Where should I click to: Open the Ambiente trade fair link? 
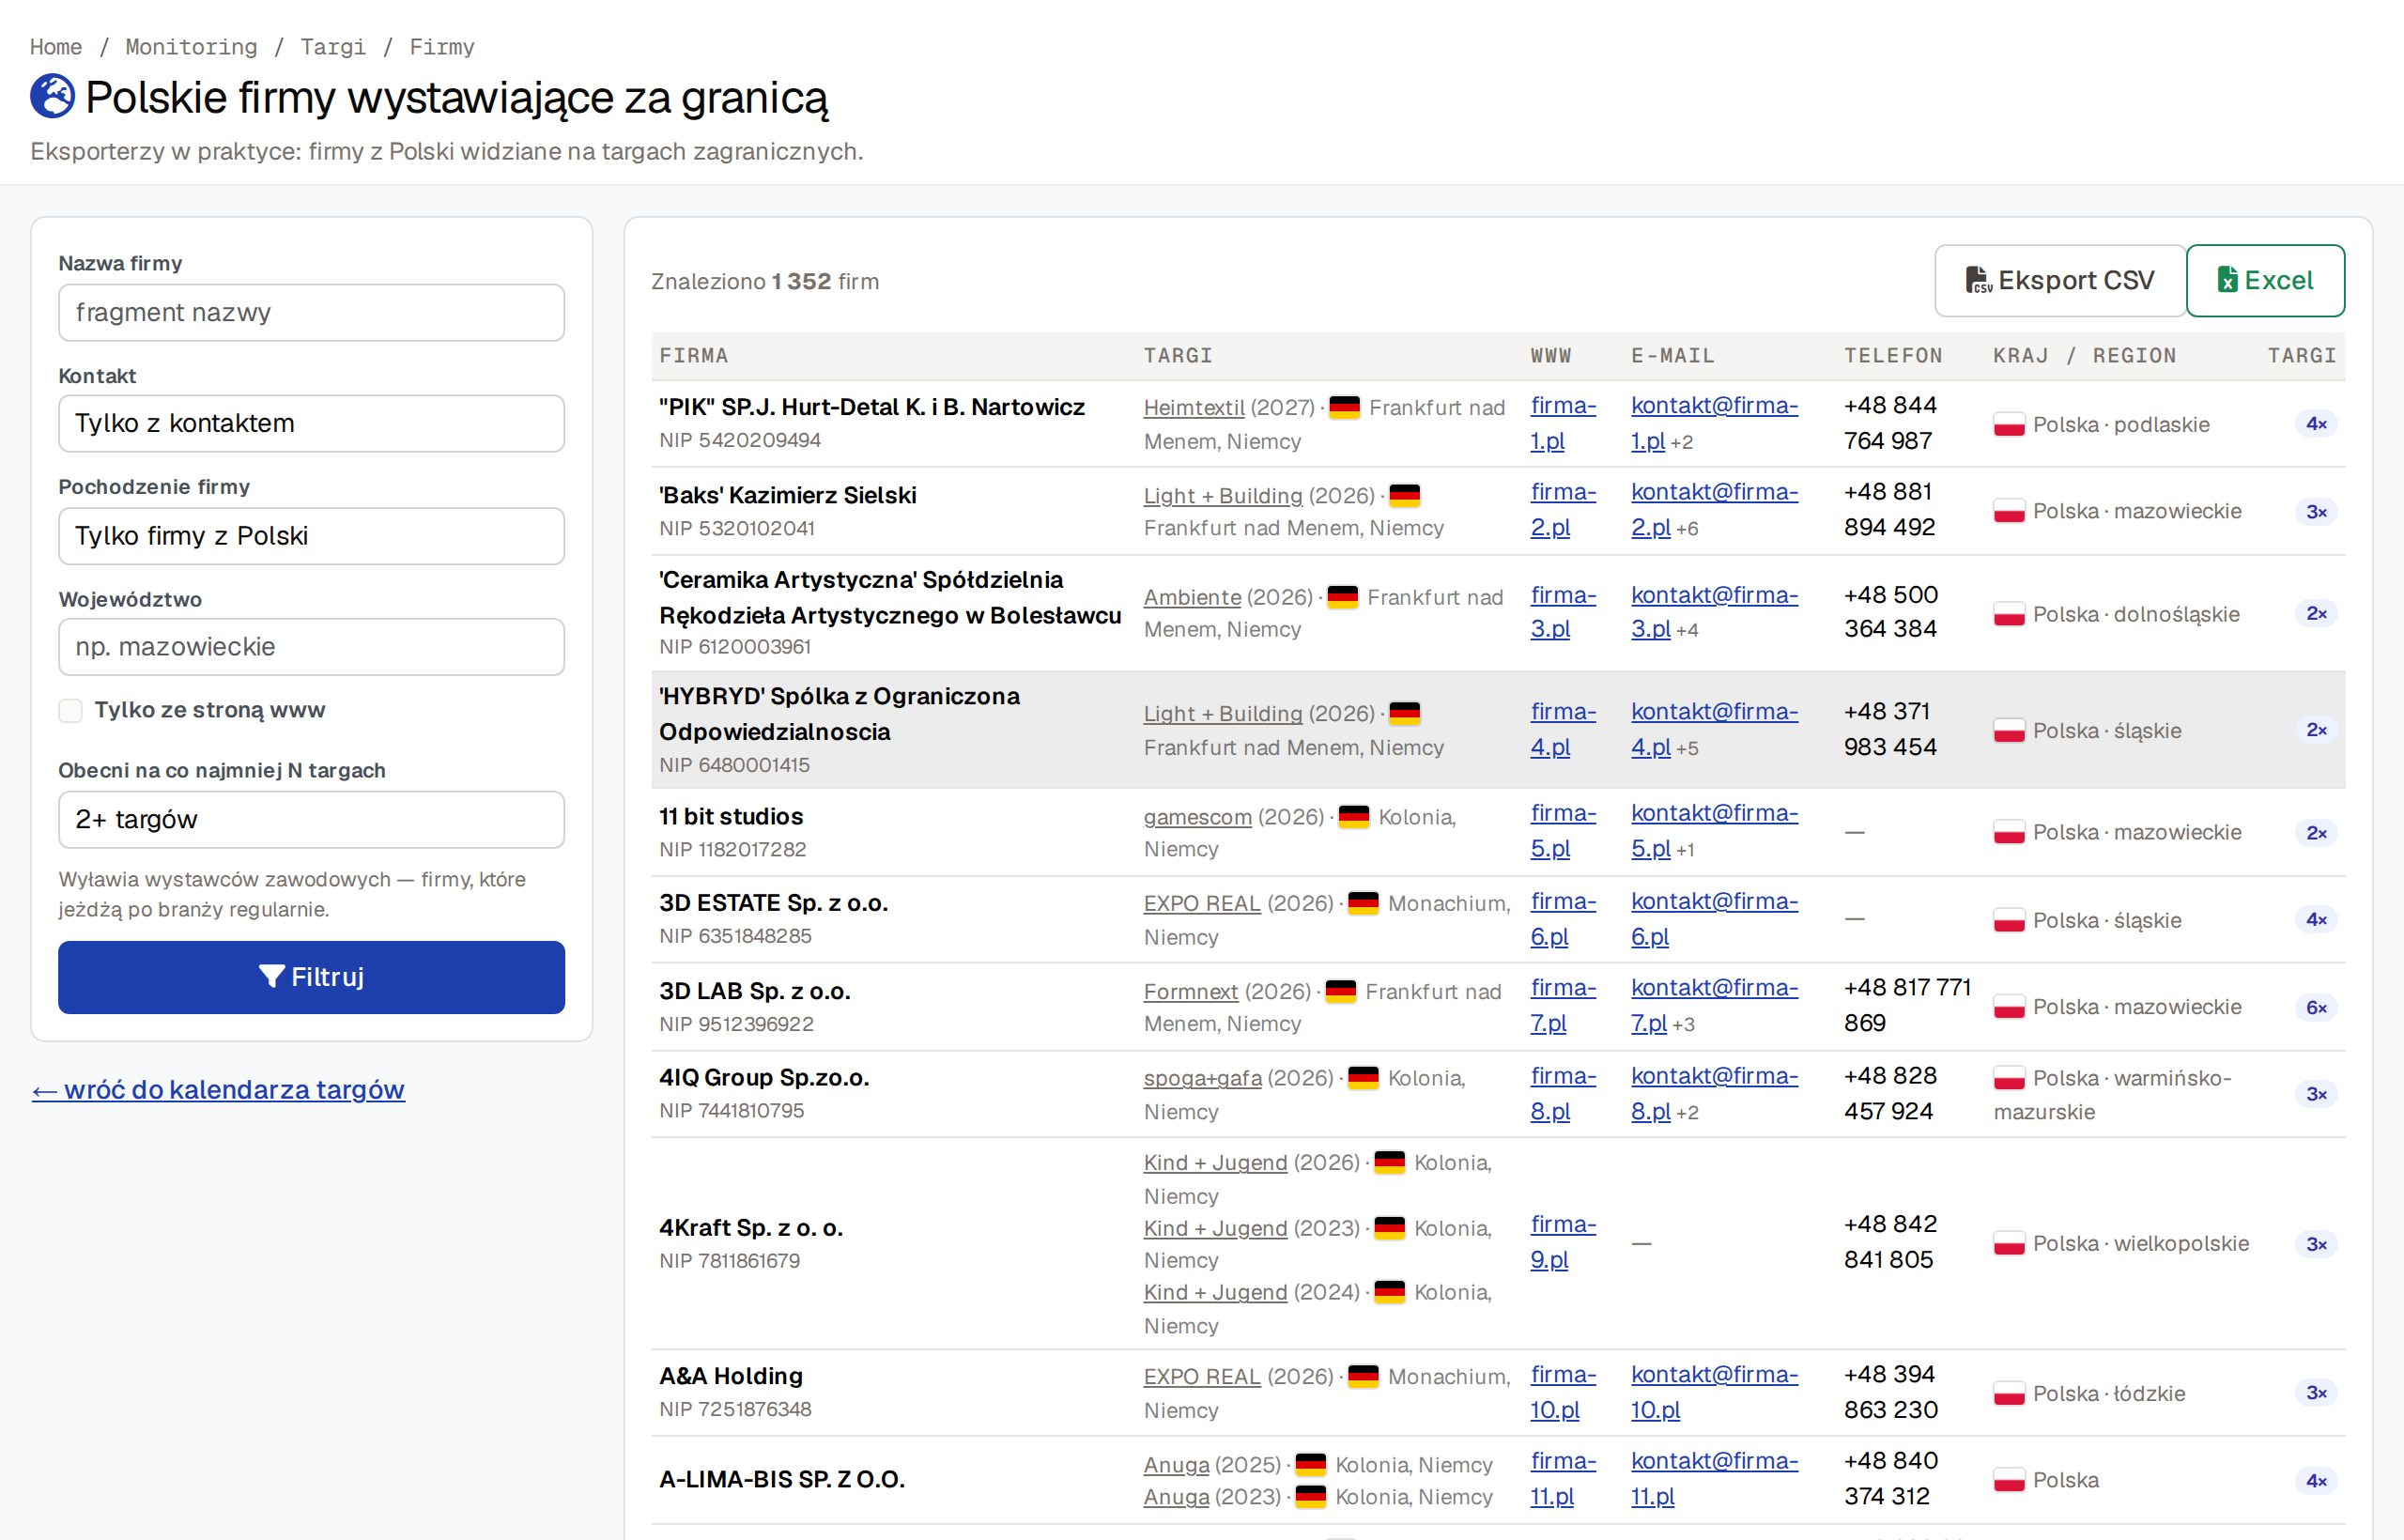[x=1192, y=597]
